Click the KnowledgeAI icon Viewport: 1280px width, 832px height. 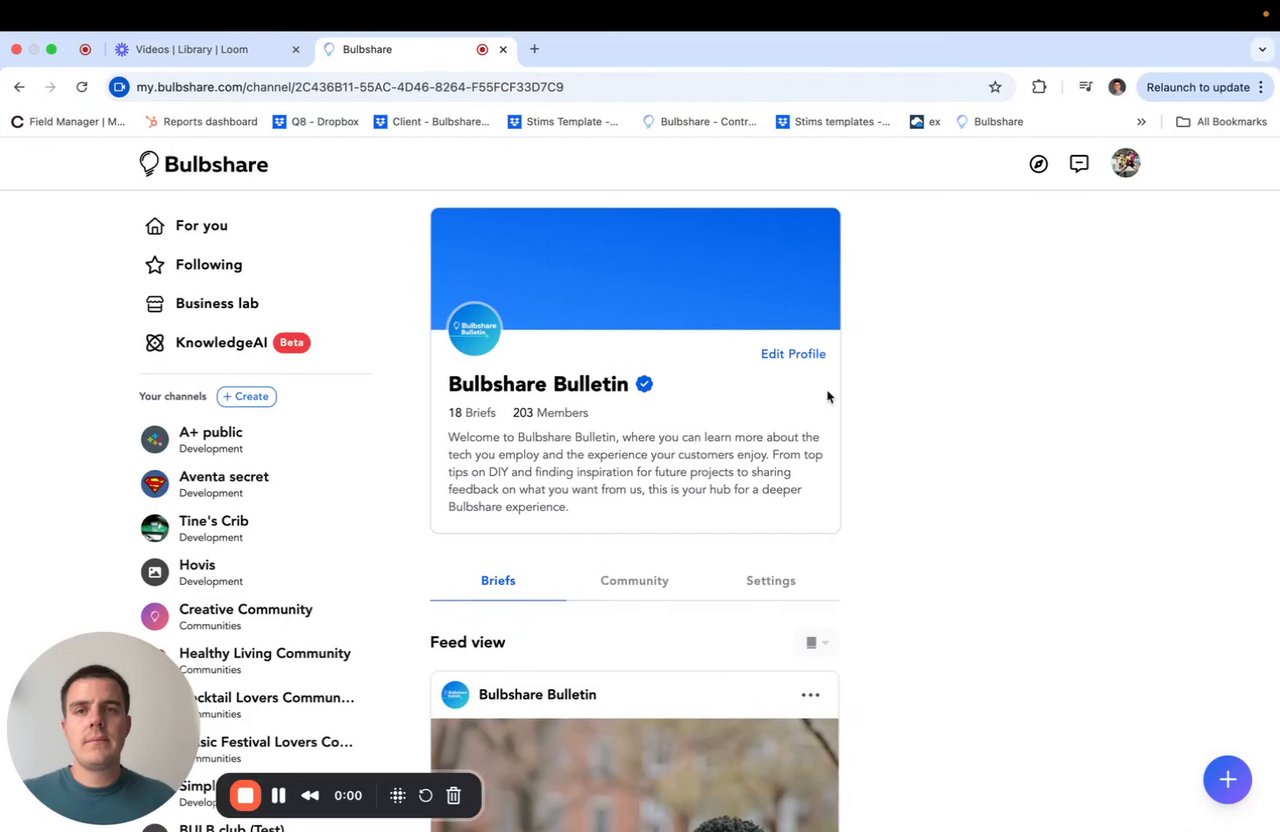coord(155,343)
